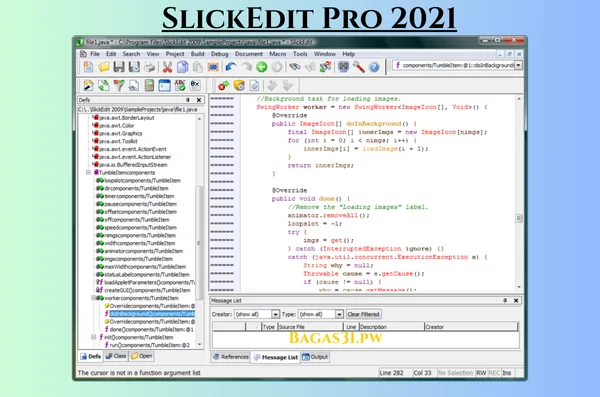Click the 0x hex mode icon
The image size is (600, 397).
coord(195,85)
